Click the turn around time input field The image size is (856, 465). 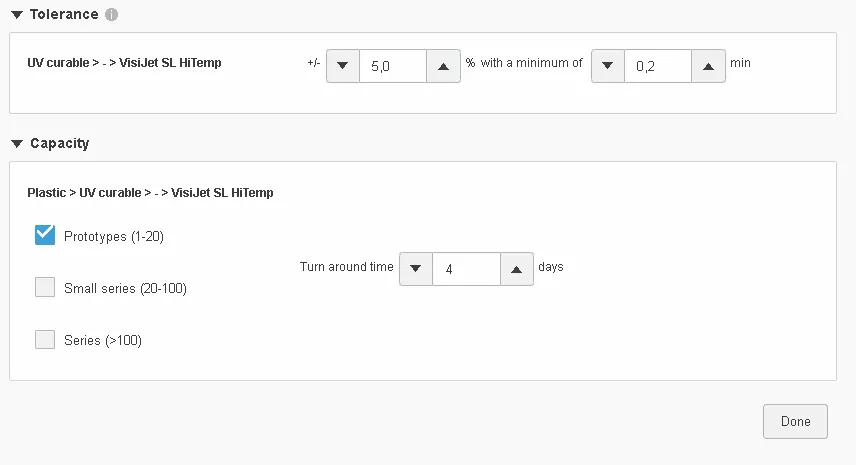coord(466,269)
